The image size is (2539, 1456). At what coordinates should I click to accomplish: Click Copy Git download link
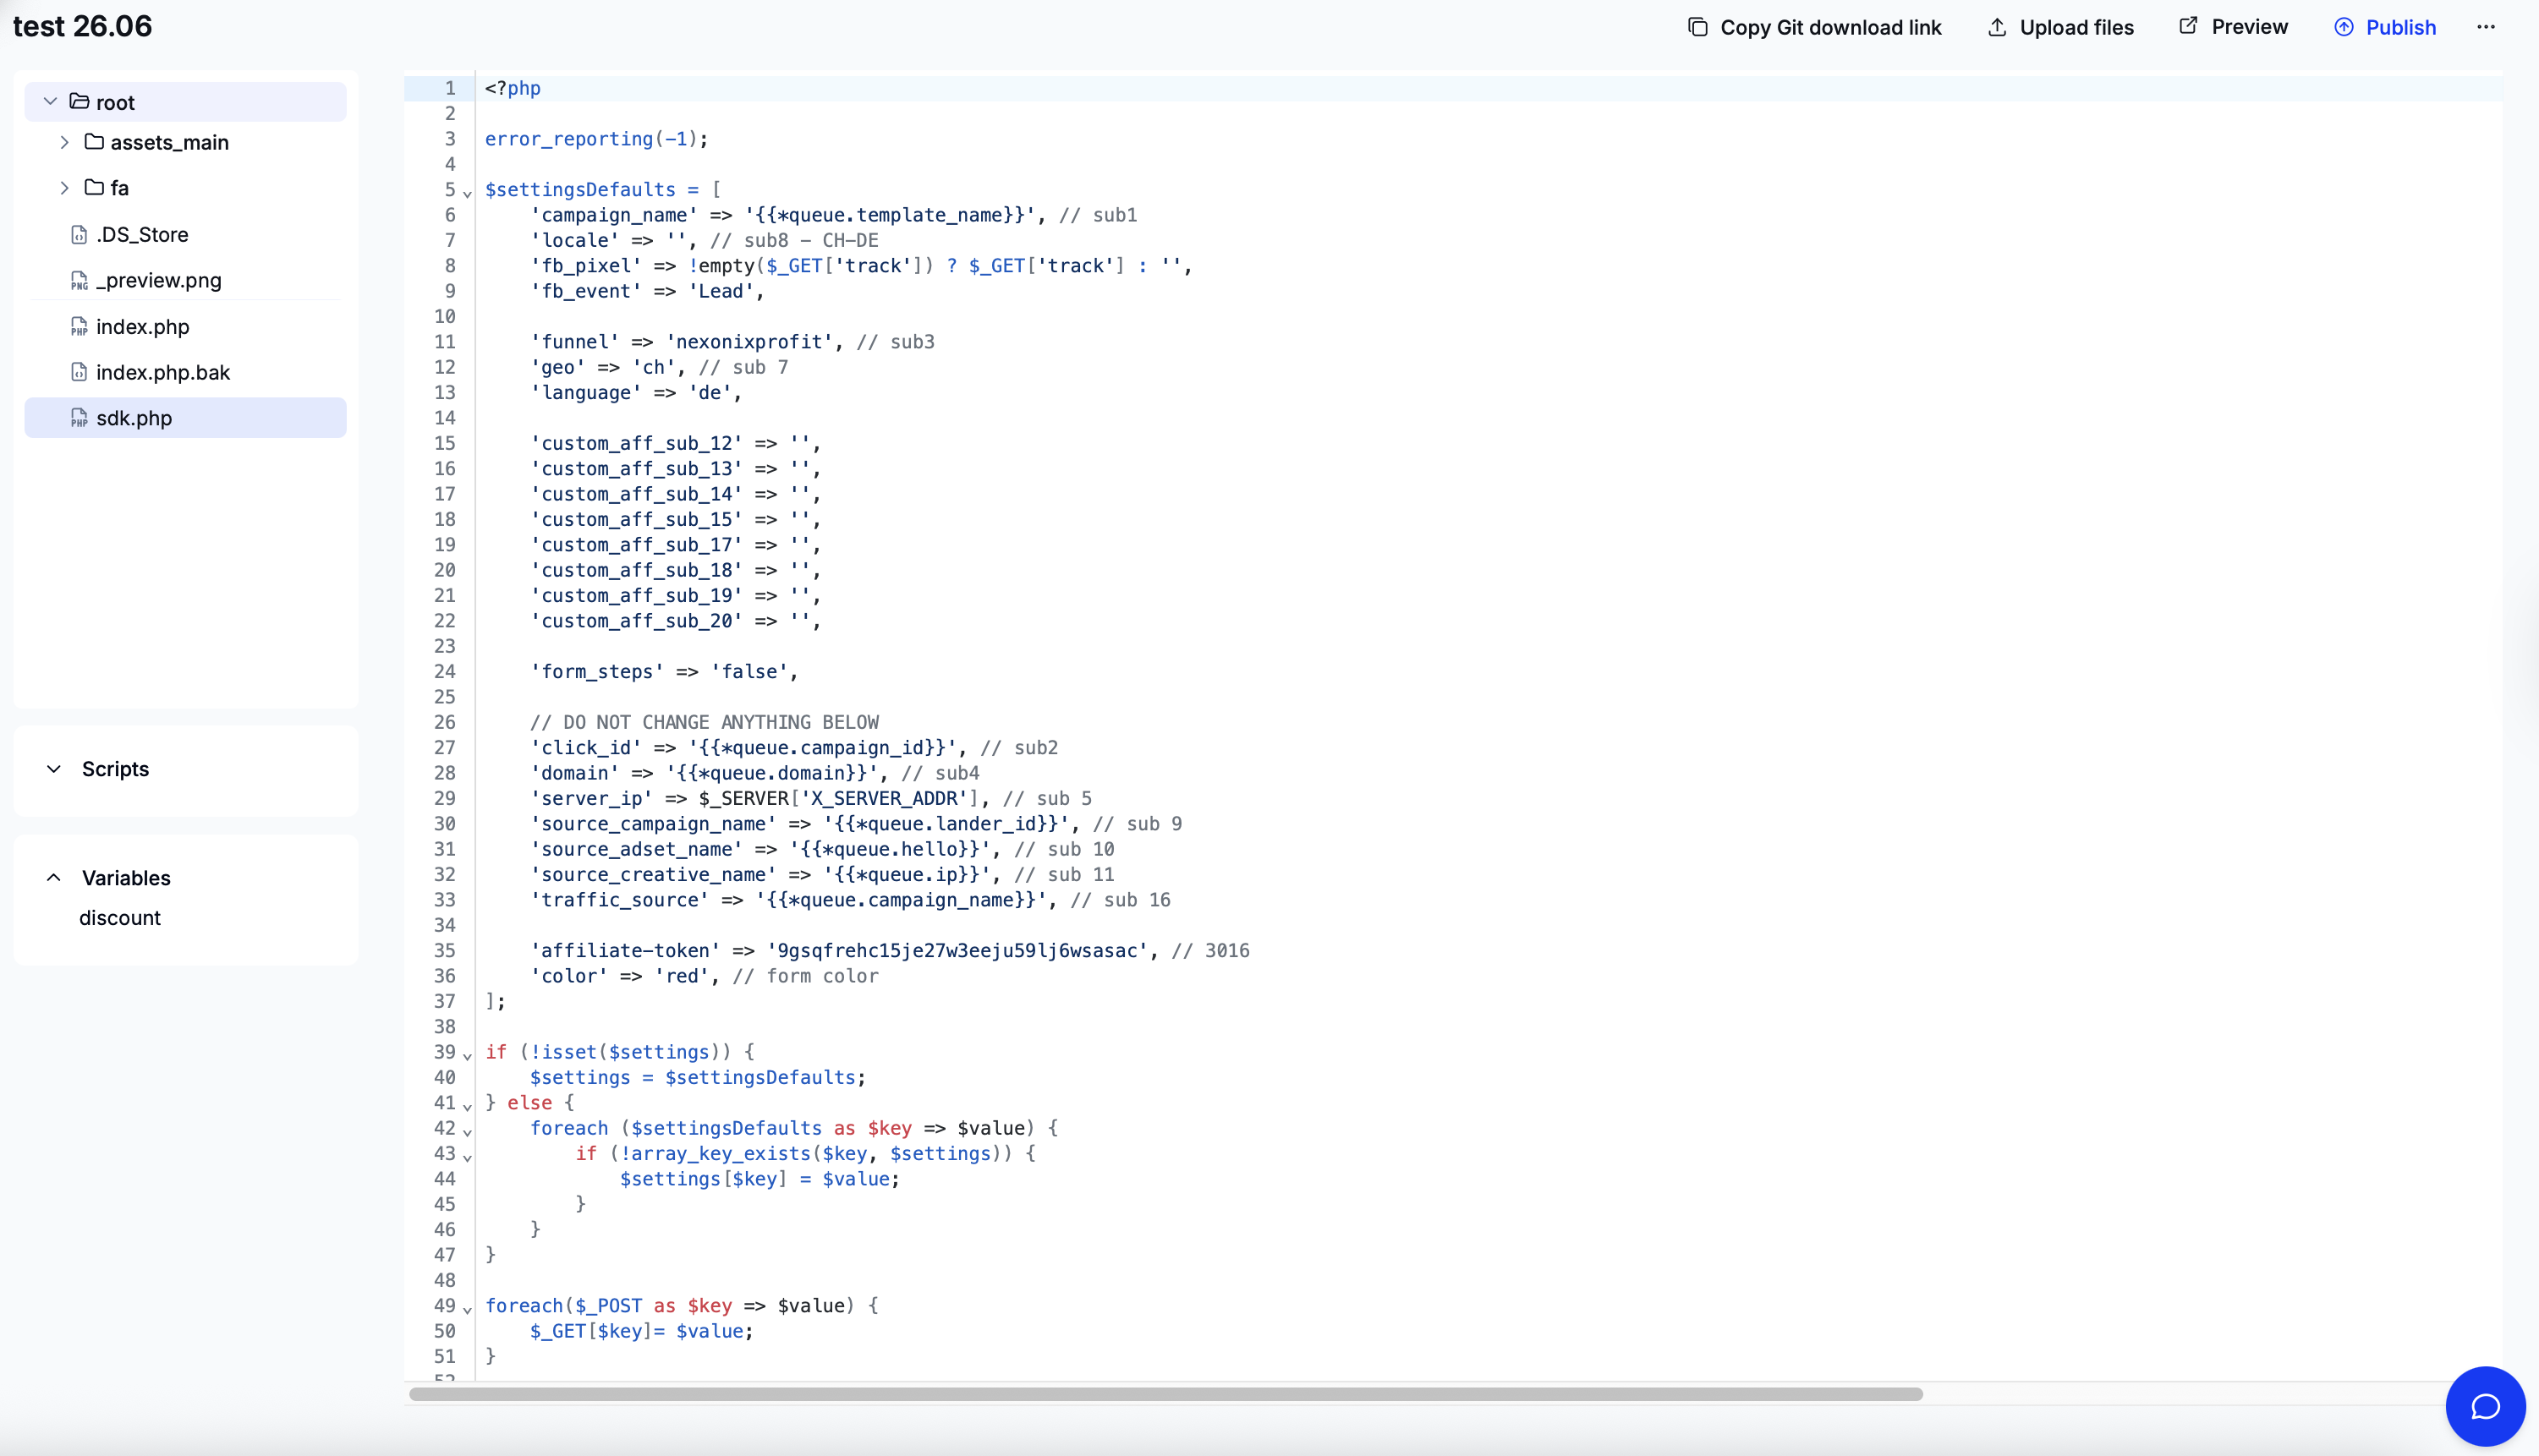[x=1815, y=27]
